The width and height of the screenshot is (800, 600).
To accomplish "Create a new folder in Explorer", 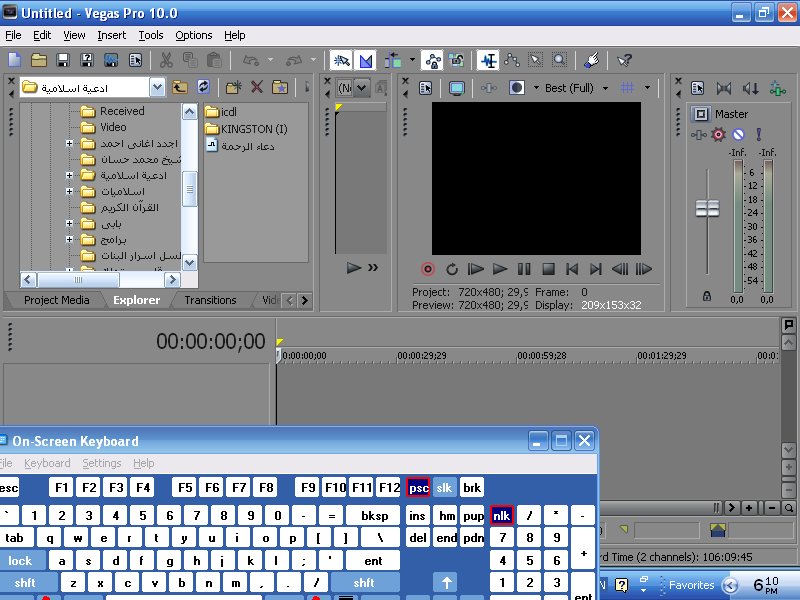I will click(x=233, y=87).
